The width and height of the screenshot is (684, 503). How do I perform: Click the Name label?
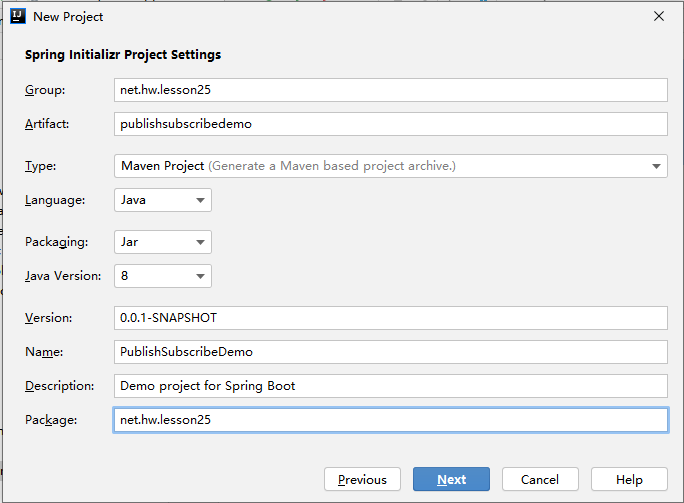click(44, 352)
